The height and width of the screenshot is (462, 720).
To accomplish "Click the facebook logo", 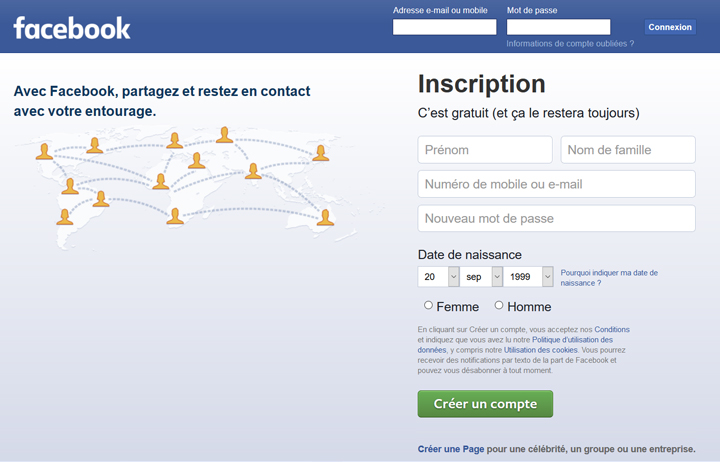I will point(72,28).
